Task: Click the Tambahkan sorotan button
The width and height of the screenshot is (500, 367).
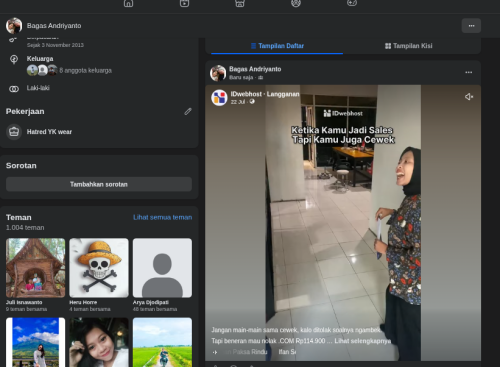Action: point(99,184)
